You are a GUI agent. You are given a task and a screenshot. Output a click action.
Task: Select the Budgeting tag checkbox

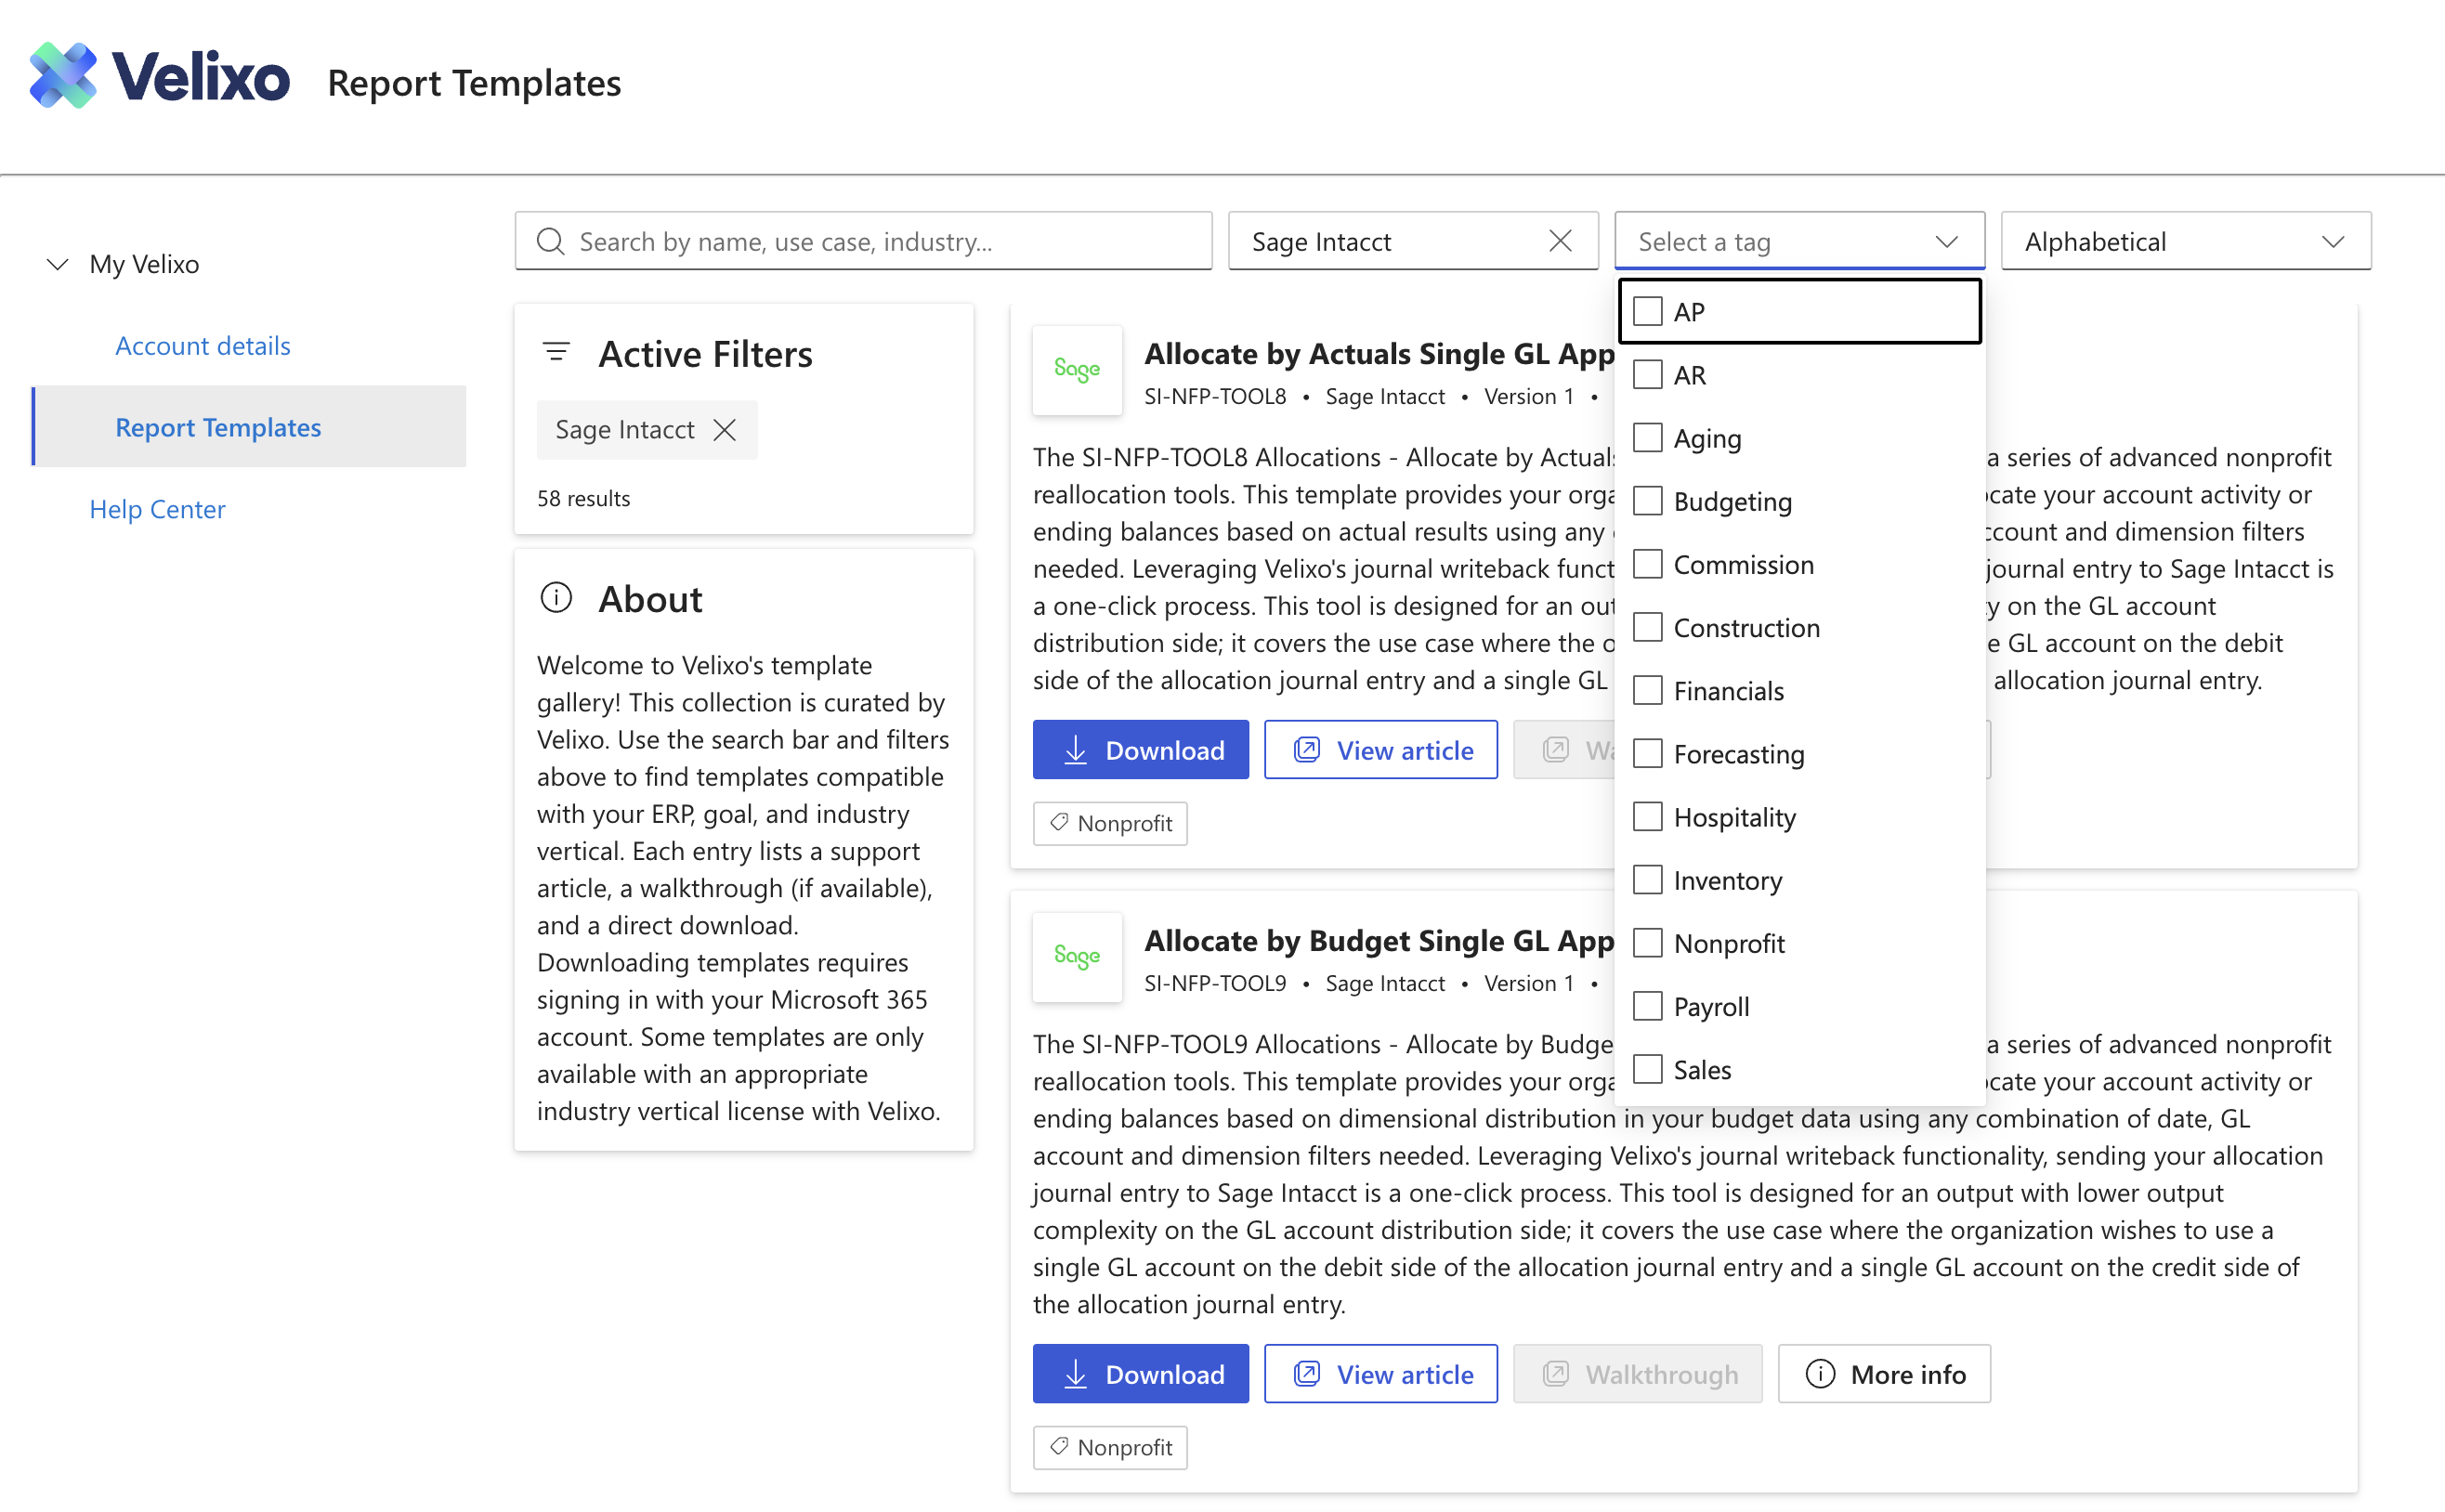click(1647, 501)
